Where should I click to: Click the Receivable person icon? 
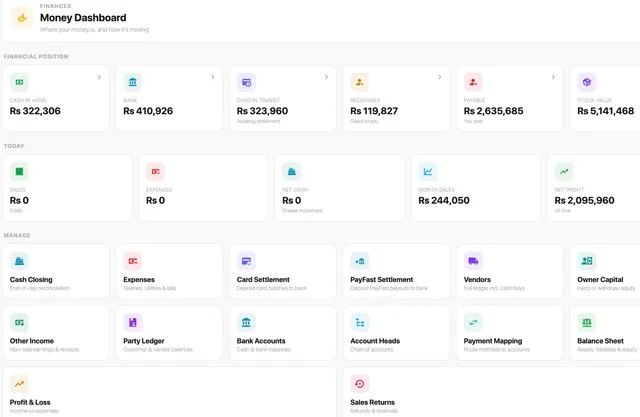tap(360, 82)
